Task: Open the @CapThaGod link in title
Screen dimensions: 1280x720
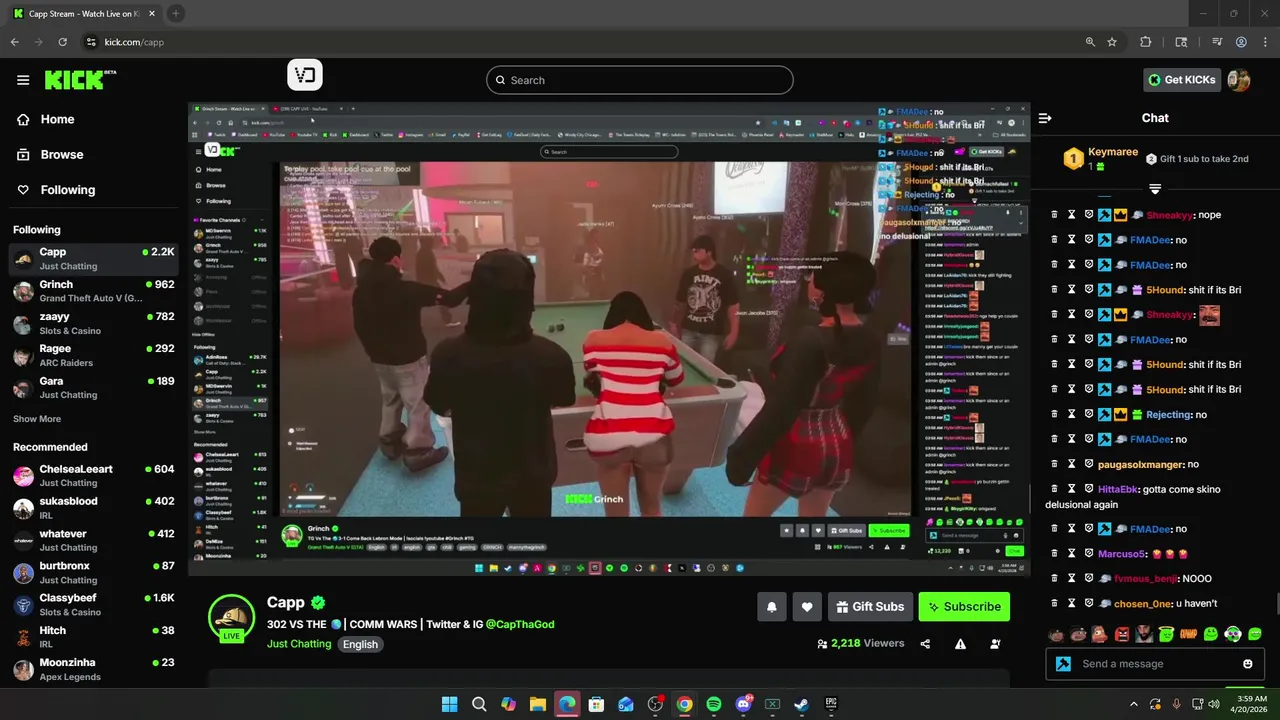Action: 520,624
